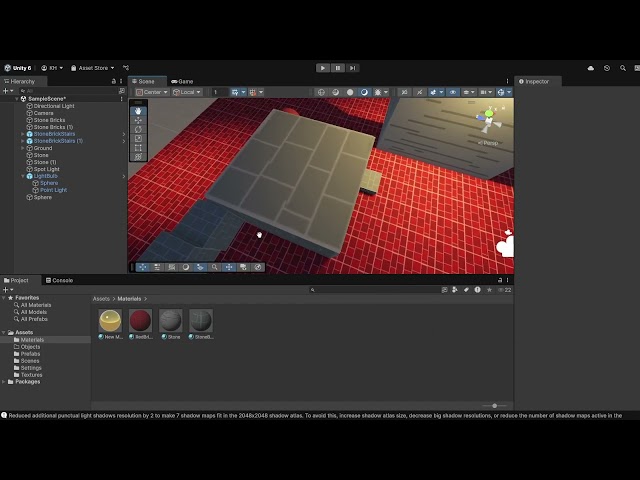Open the Scene view panel kebab menu

pos(507,81)
